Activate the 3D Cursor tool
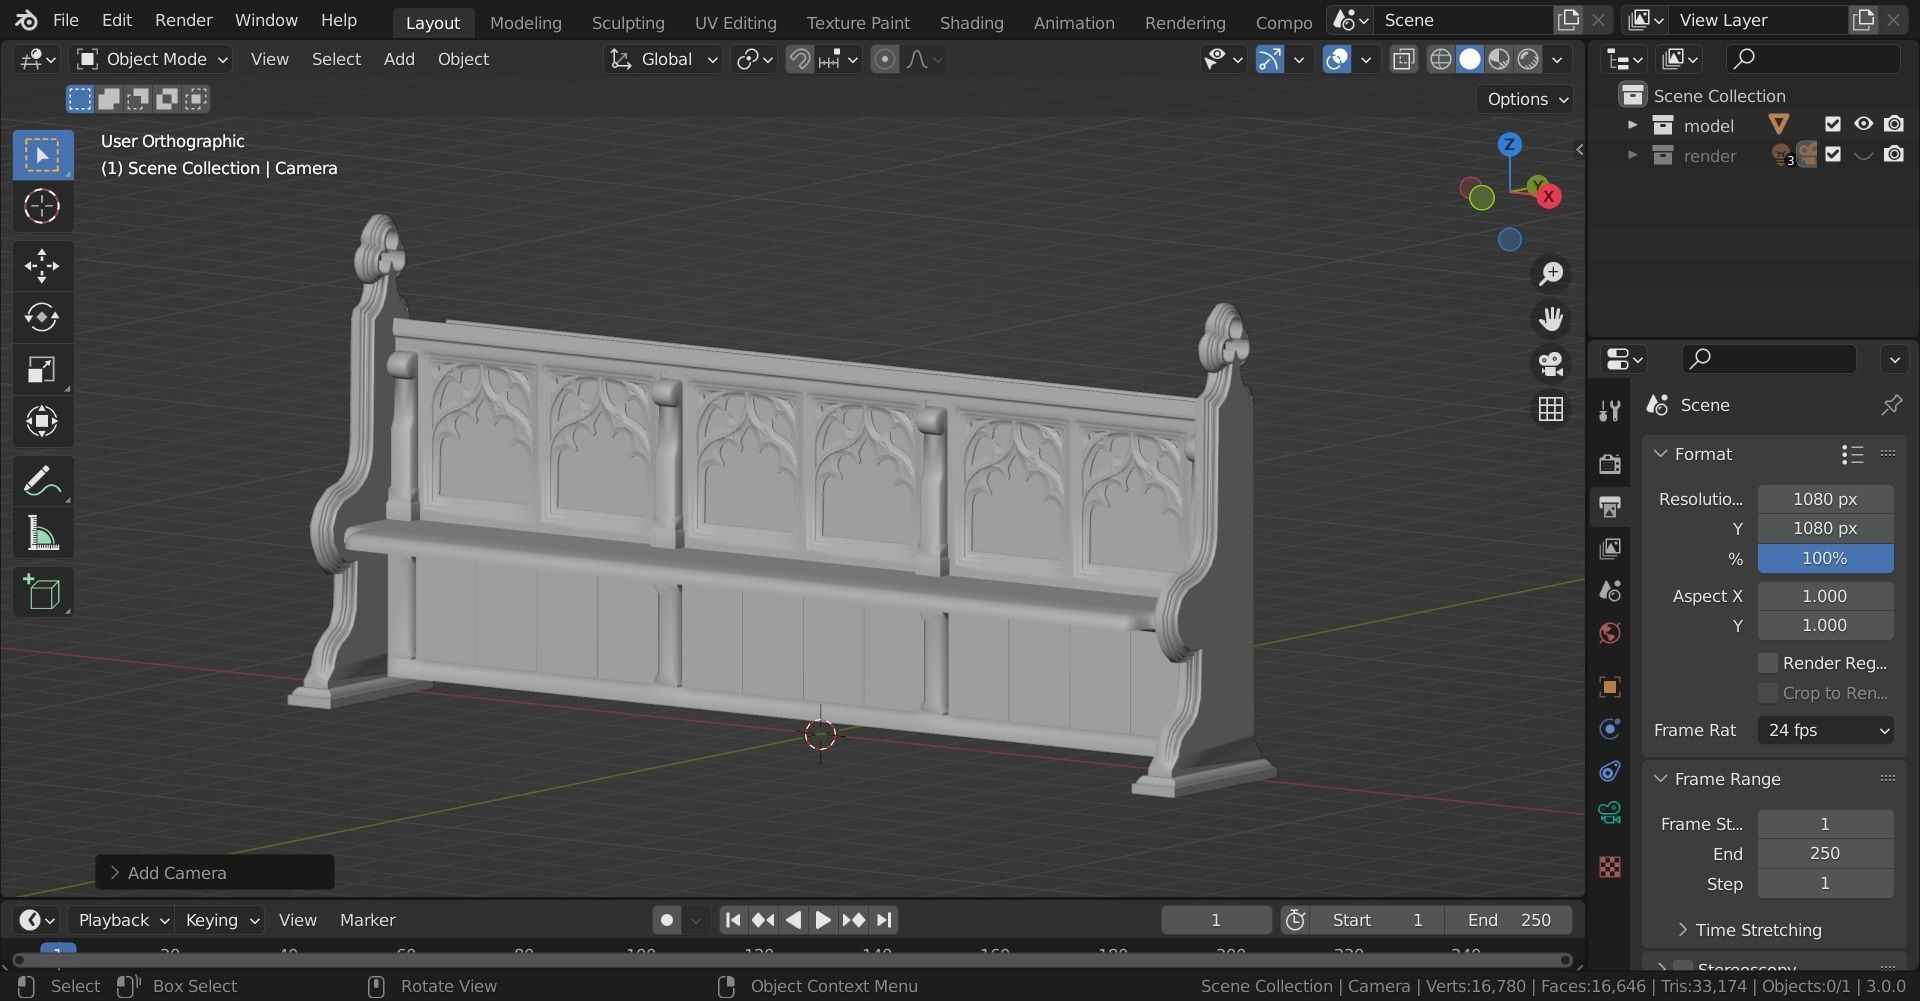This screenshot has height=1001, width=1920. [x=42, y=207]
